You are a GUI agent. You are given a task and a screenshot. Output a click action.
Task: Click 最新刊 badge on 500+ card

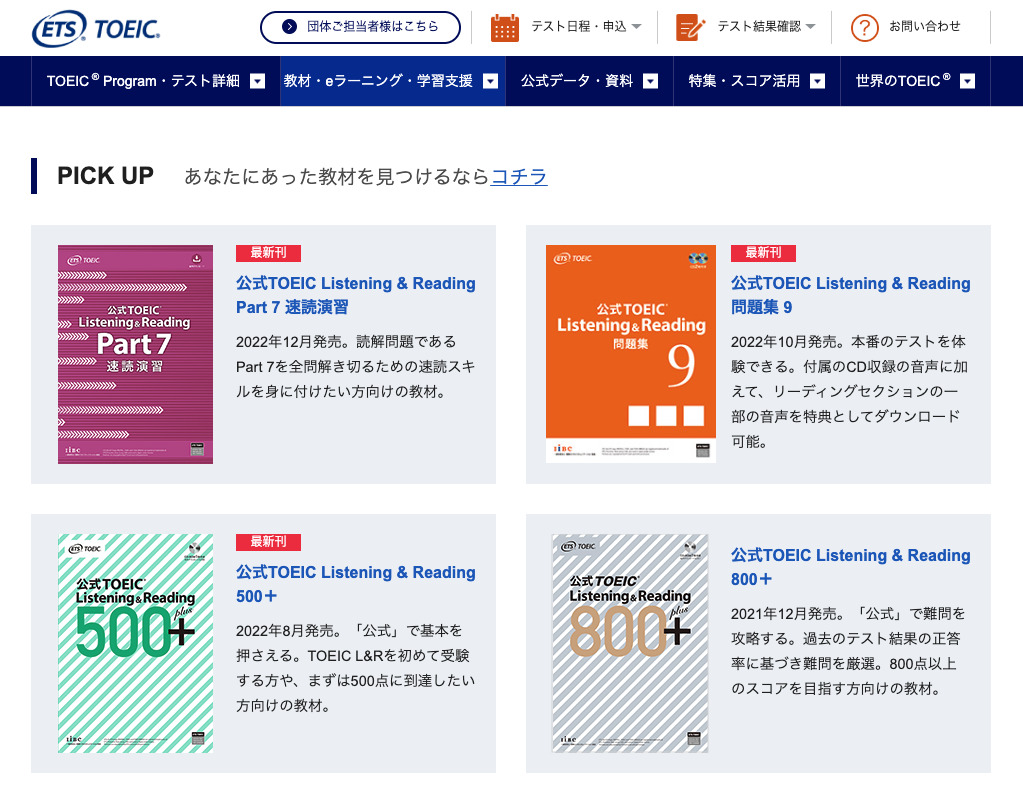pos(268,542)
